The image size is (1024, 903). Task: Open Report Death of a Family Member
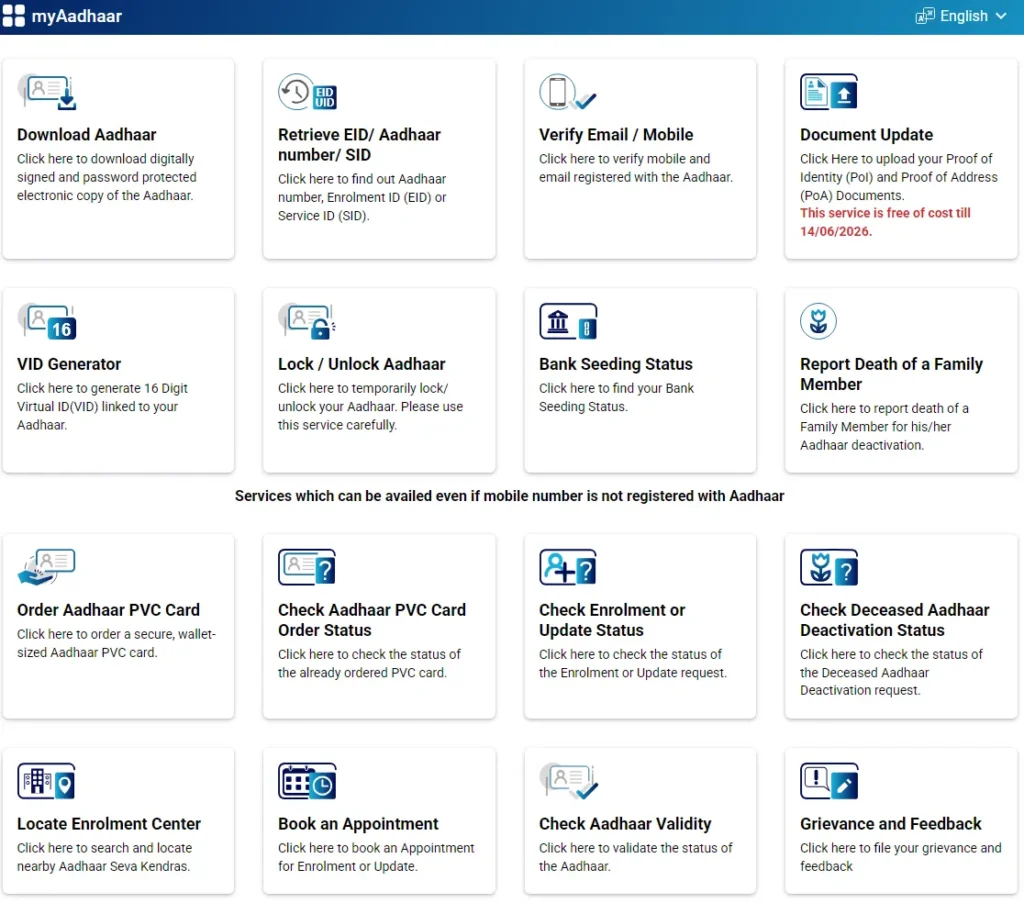[891, 373]
